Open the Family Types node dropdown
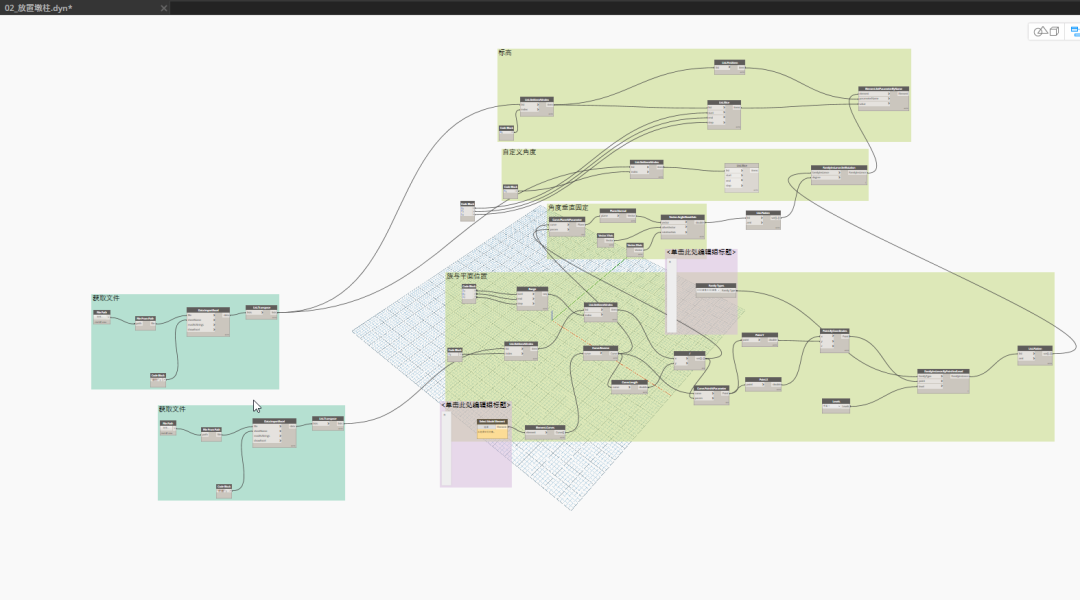This screenshot has width=1080, height=600. click(x=708, y=290)
